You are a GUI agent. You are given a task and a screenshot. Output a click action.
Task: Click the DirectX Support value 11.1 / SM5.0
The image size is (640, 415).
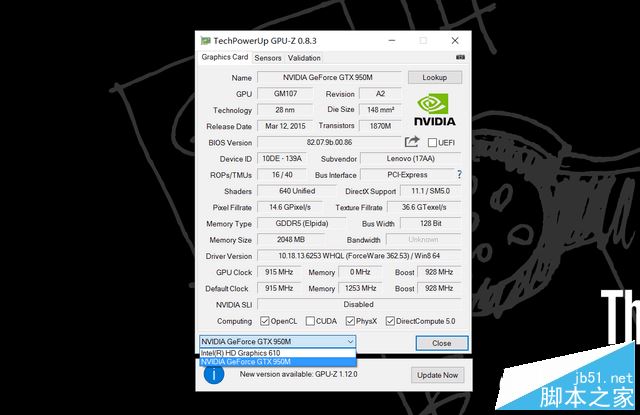pos(431,191)
